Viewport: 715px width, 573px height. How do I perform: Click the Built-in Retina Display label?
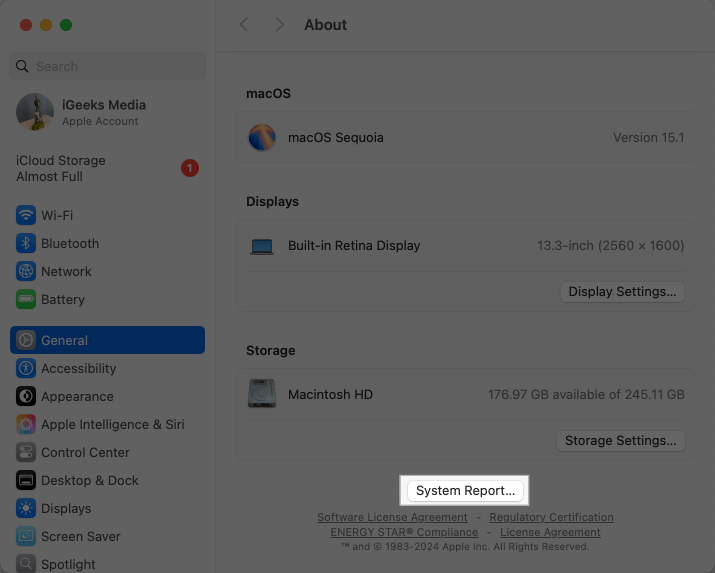[x=354, y=246]
